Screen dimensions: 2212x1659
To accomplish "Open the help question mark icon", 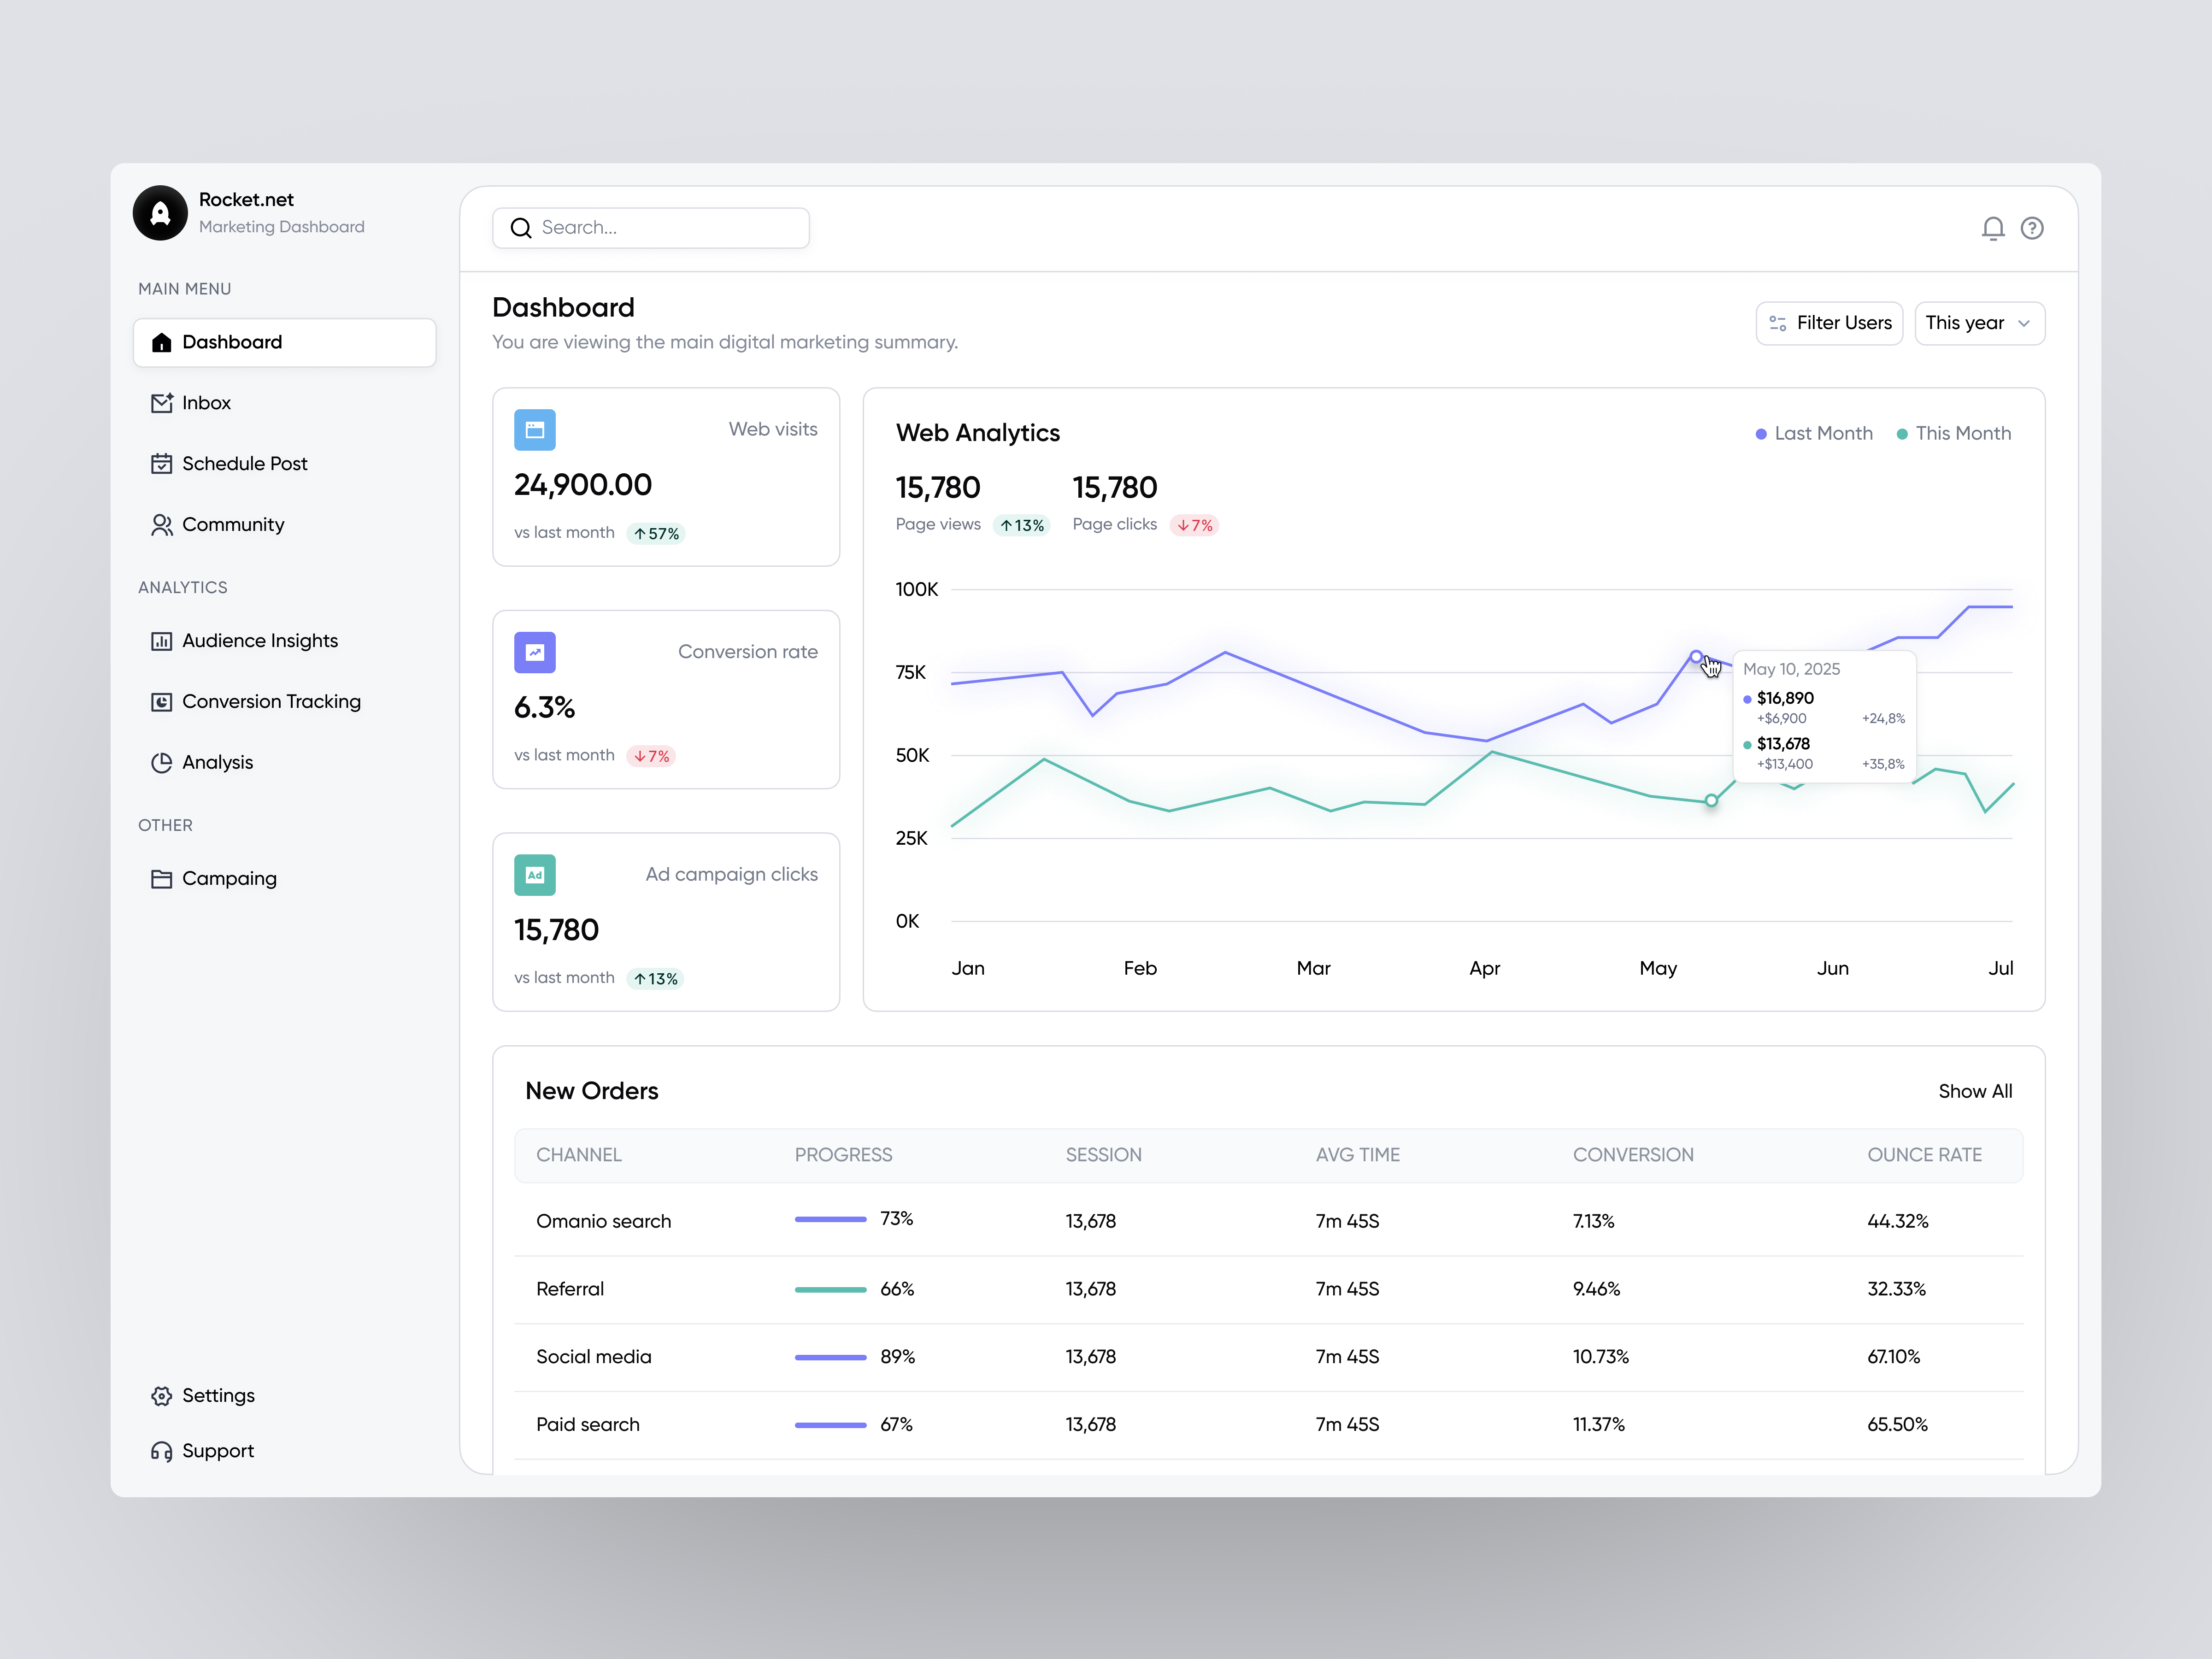I will pos(2031,228).
